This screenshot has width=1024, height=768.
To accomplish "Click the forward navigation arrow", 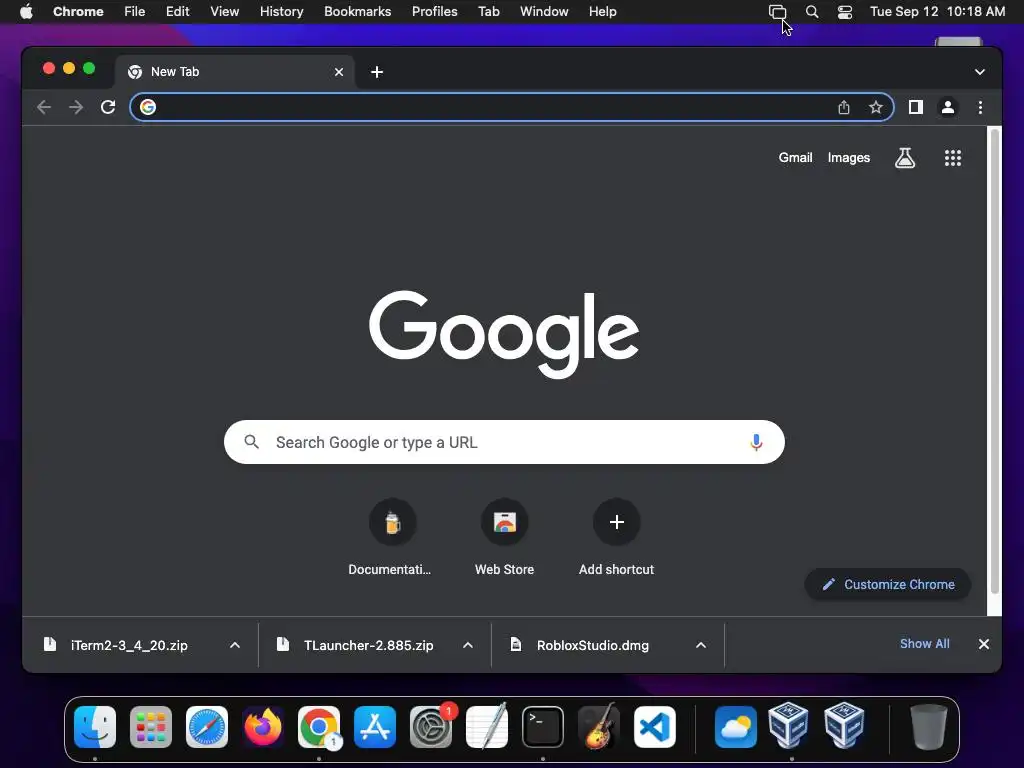I will coord(76,107).
